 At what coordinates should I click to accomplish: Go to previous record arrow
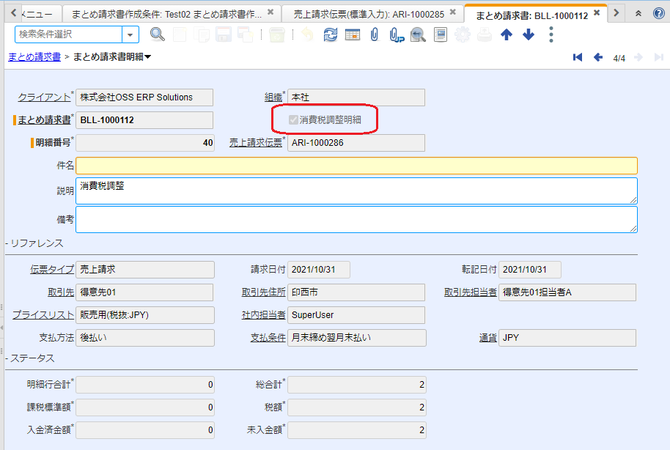tap(598, 57)
